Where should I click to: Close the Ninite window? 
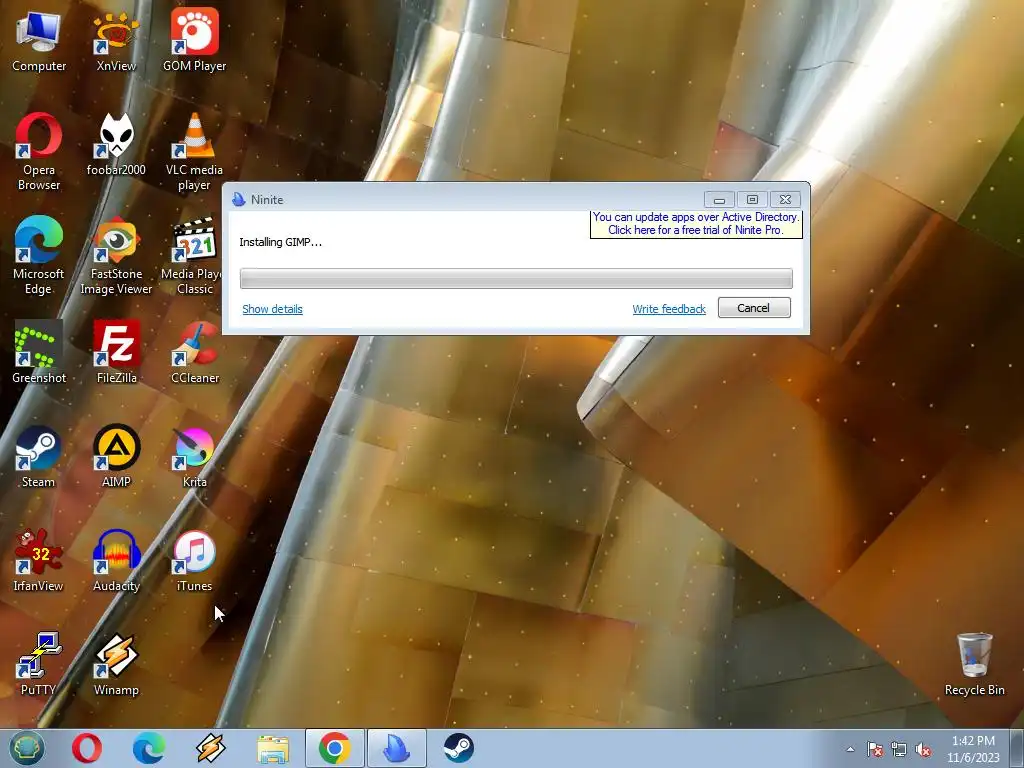[786, 199]
